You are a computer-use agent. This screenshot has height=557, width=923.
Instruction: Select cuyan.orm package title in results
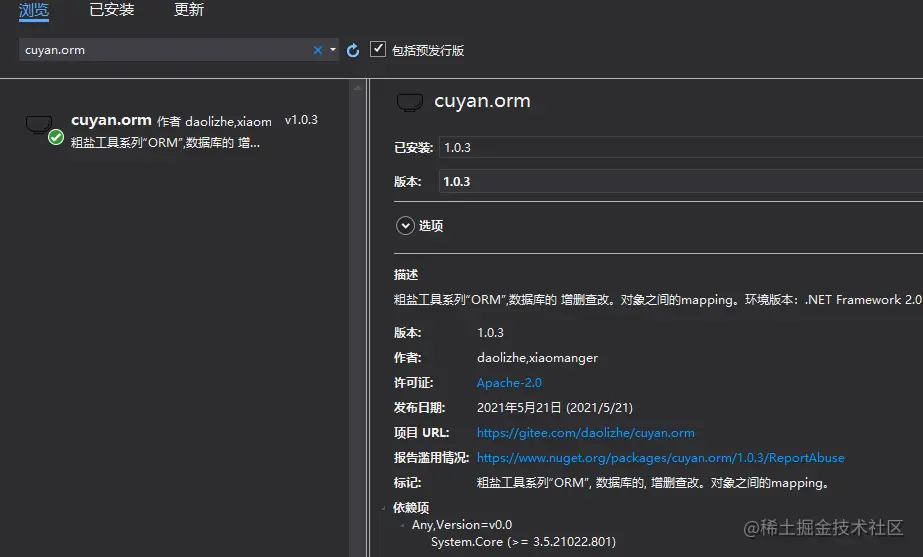tap(111, 120)
